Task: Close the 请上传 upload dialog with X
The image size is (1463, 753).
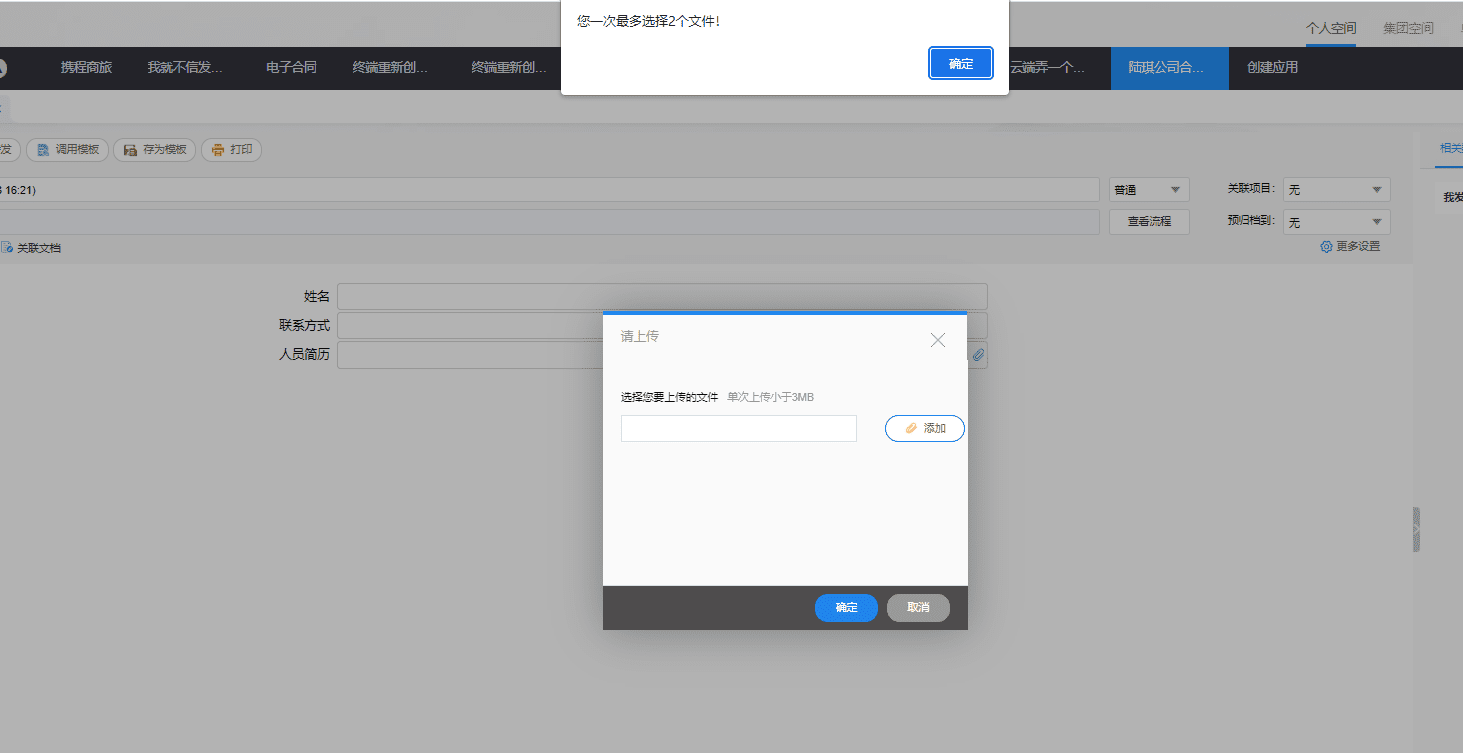Action: point(938,340)
